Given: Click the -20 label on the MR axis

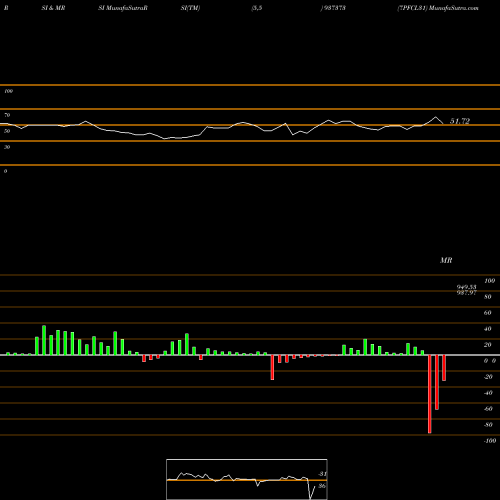Looking at the screenshot, I should pos(488,377).
